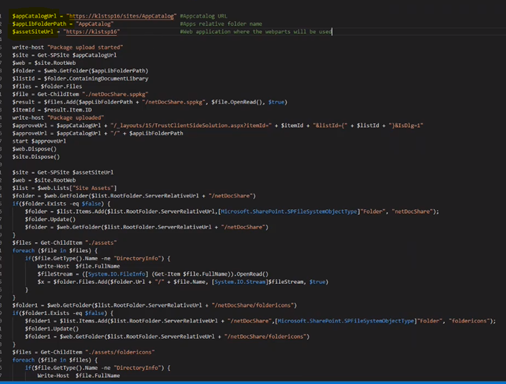
Task: Click the "$folder.Update()" line
Action: [50, 219]
